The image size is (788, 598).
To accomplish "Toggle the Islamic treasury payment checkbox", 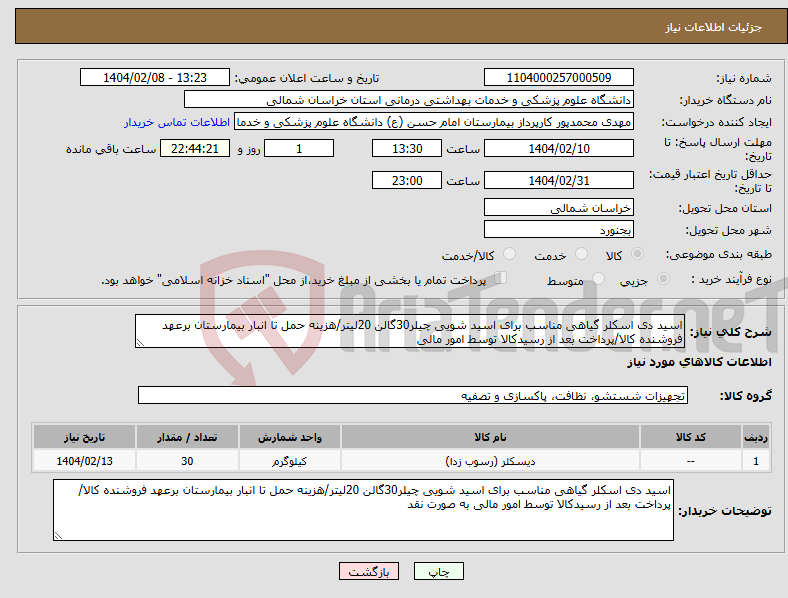I will pyautogui.click(x=501, y=278).
